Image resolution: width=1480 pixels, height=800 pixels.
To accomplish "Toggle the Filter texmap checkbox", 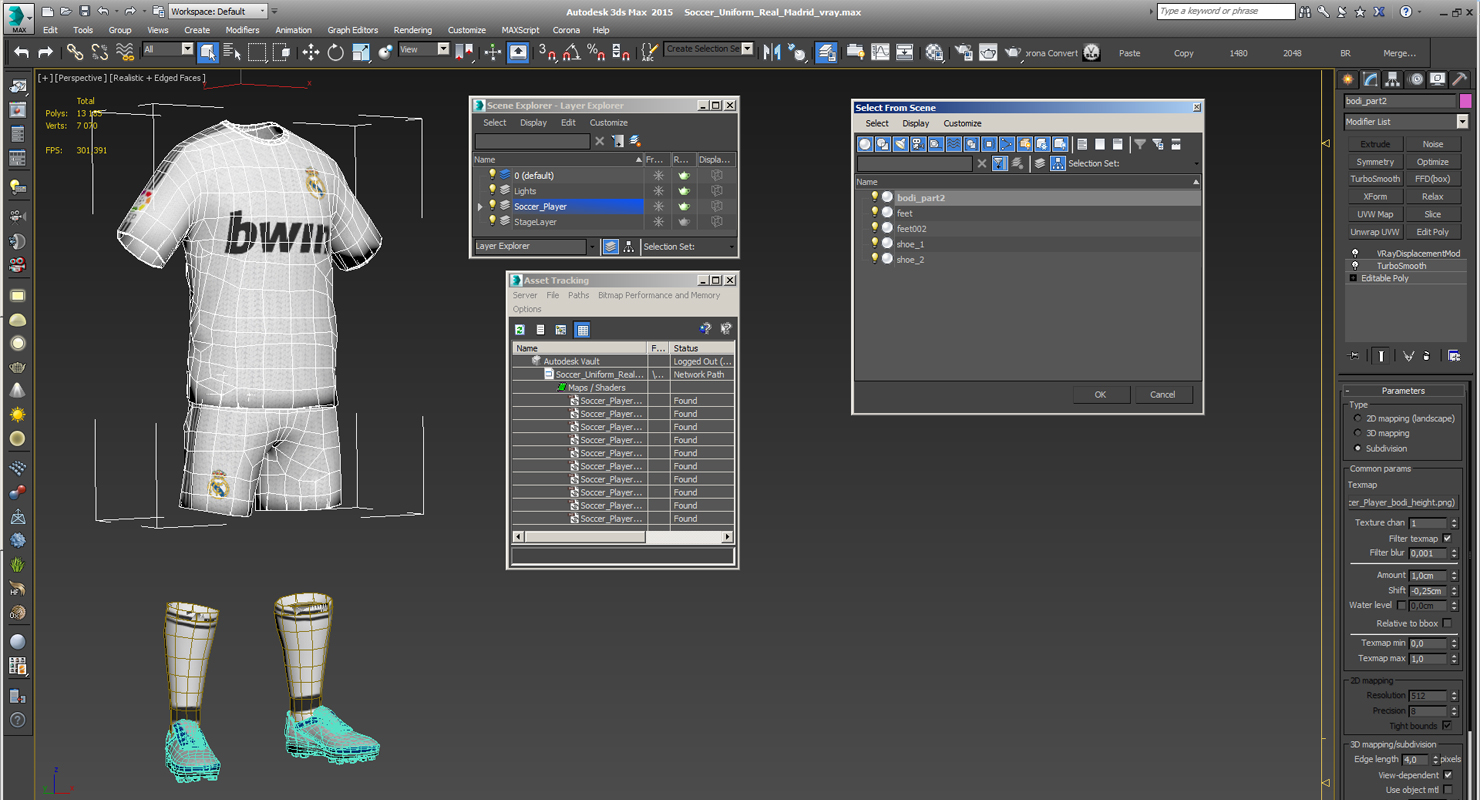I will point(1447,538).
